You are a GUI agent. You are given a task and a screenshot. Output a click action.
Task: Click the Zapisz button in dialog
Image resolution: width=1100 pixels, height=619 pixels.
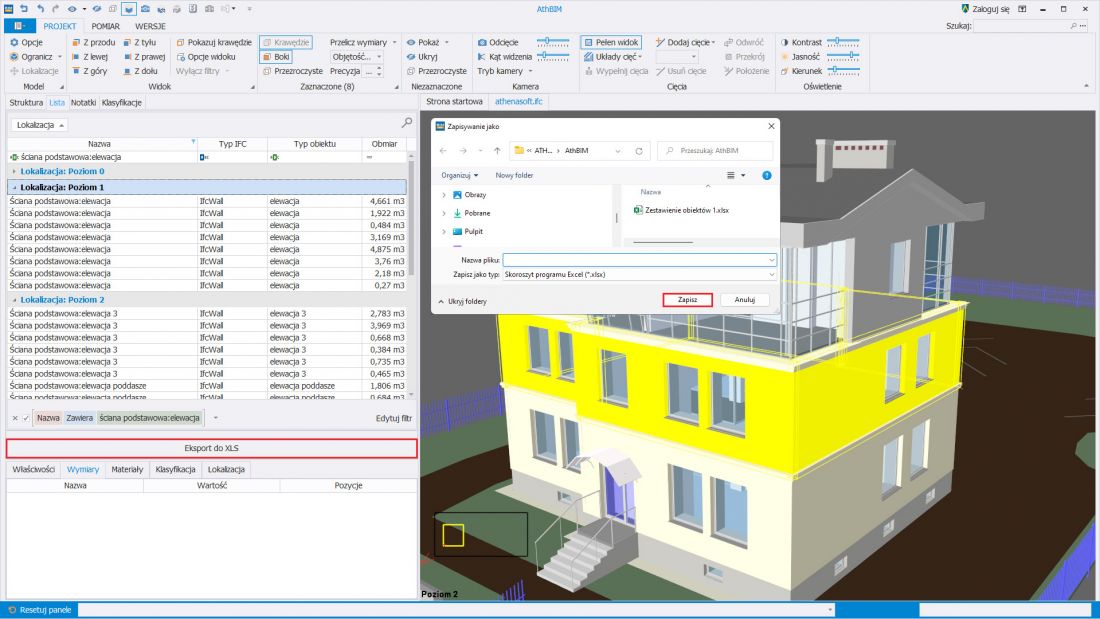[688, 300]
